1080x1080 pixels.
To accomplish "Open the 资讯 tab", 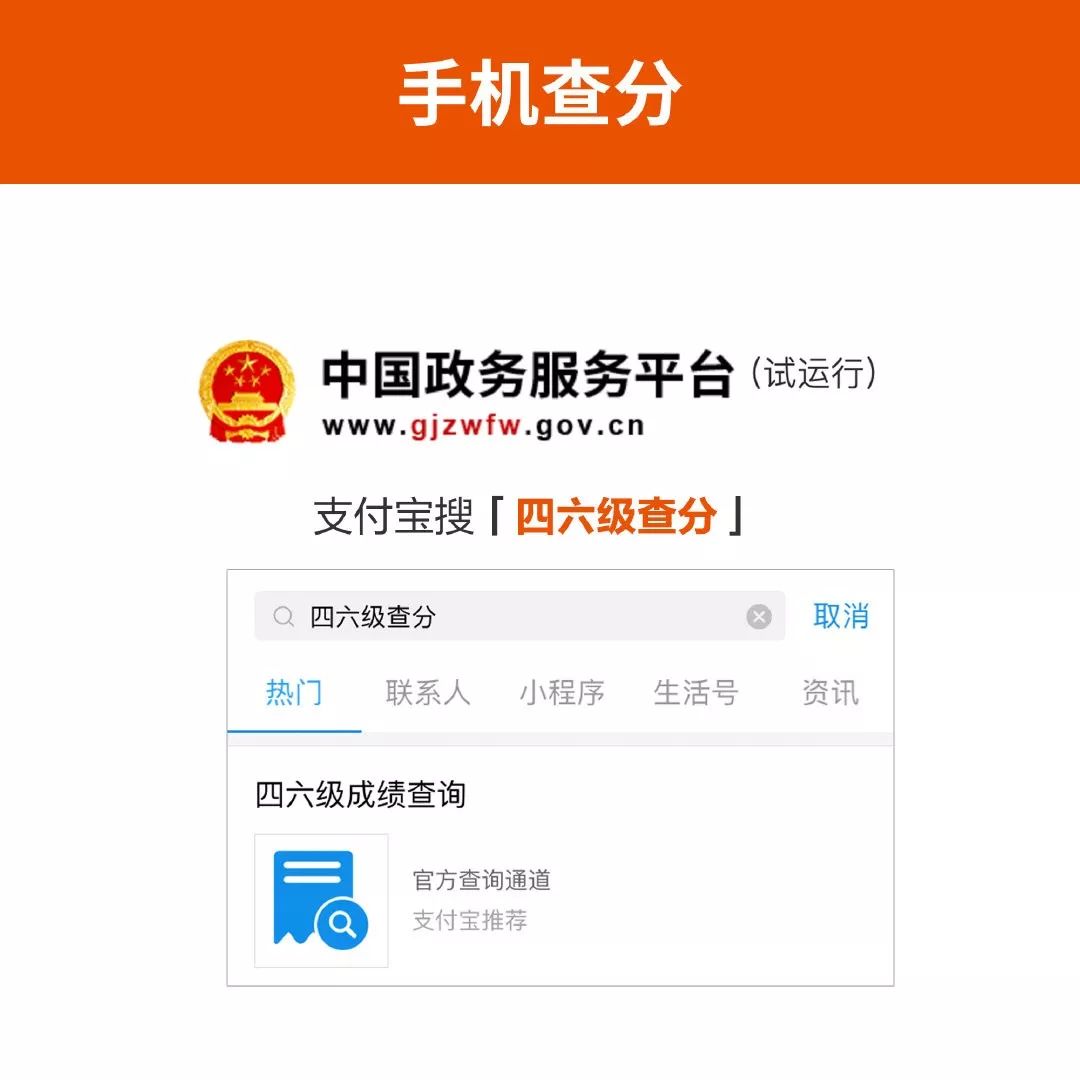I will point(830,692).
